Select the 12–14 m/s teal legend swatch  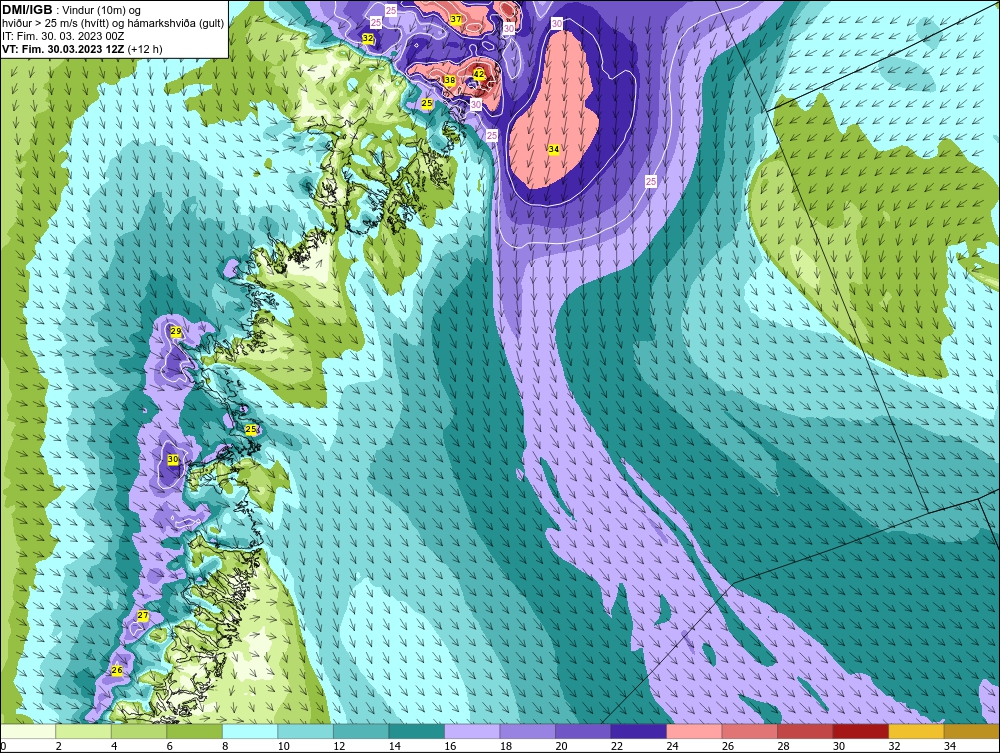pos(361,731)
